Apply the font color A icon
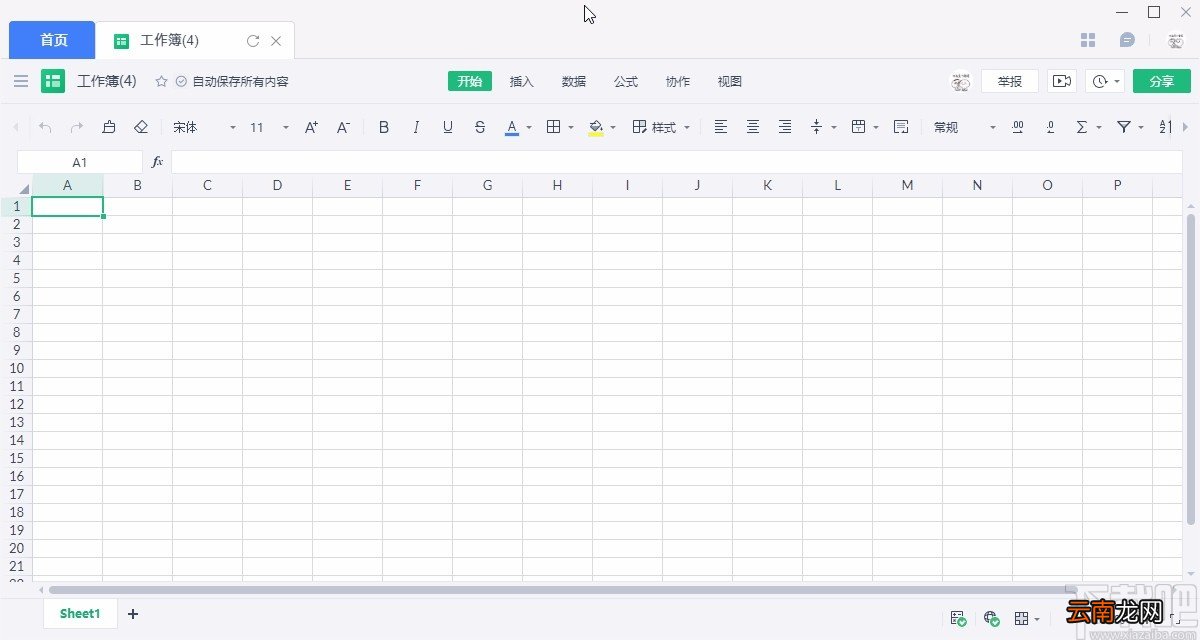The image size is (1200, 640). (512, 127)
